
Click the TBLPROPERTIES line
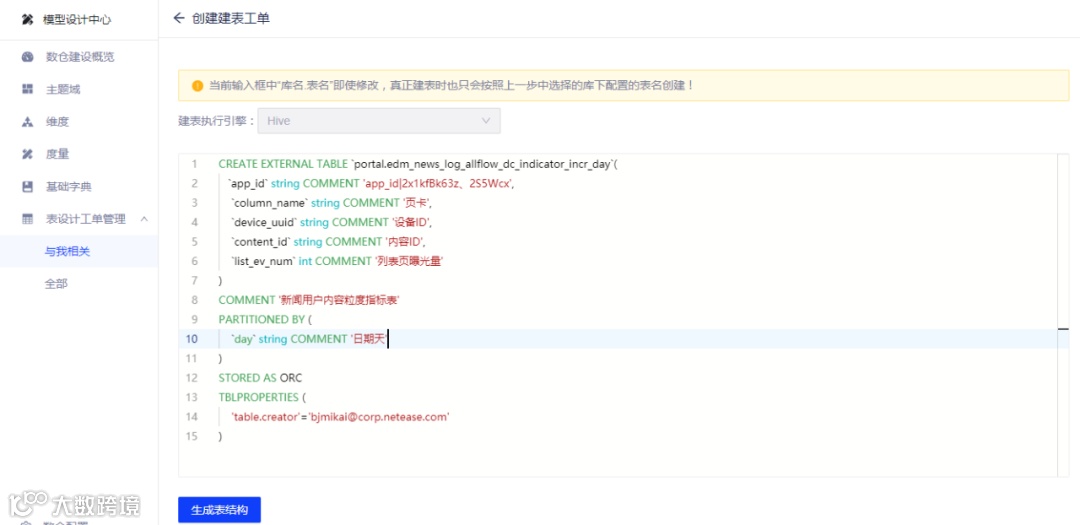pyautogui.click(x=262, y=398)
